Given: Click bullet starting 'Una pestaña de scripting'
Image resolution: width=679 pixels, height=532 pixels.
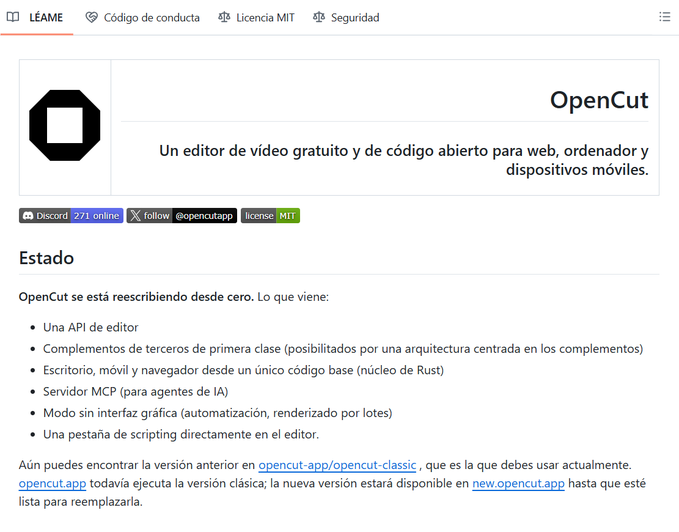Looking at the screenshot, I should (x=181, y=434).
